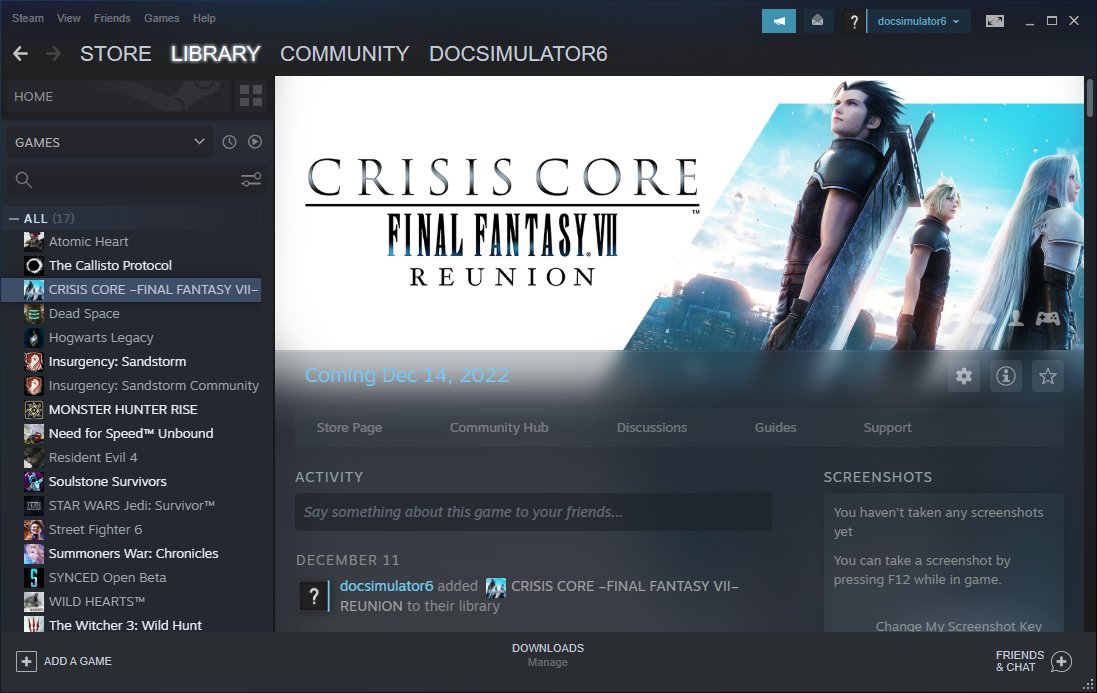This screenshot has width=1097, height=693.
Task: Click the library HOME button
Action: [119, 97]
